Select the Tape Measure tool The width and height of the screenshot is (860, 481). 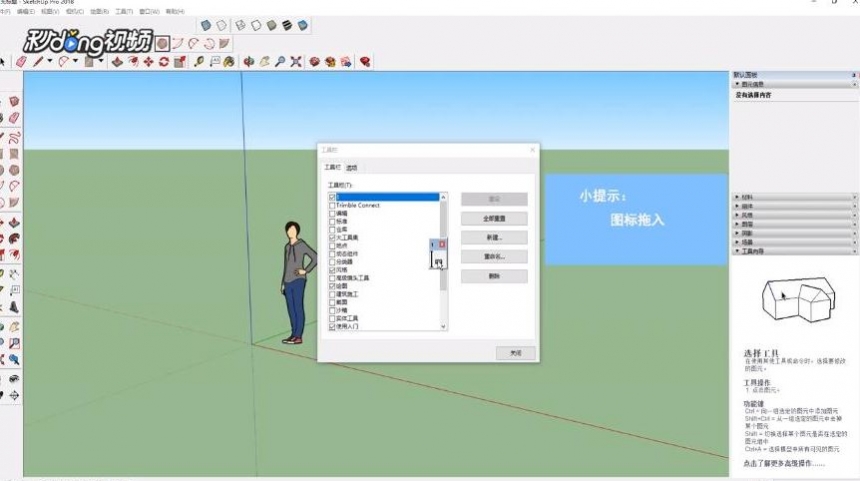(x=199, y=62)
